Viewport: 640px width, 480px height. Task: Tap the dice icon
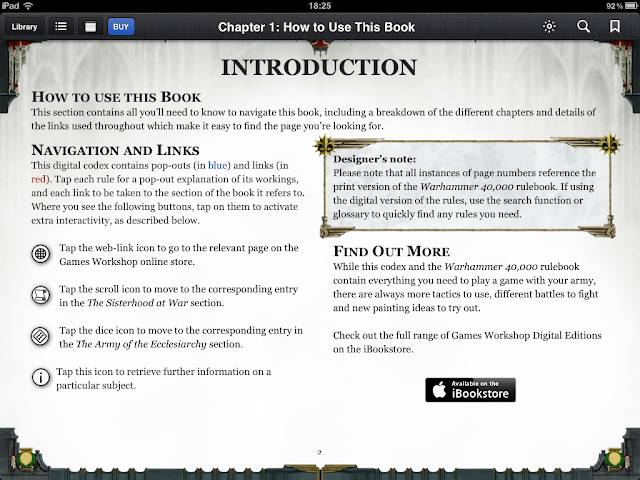40,336
